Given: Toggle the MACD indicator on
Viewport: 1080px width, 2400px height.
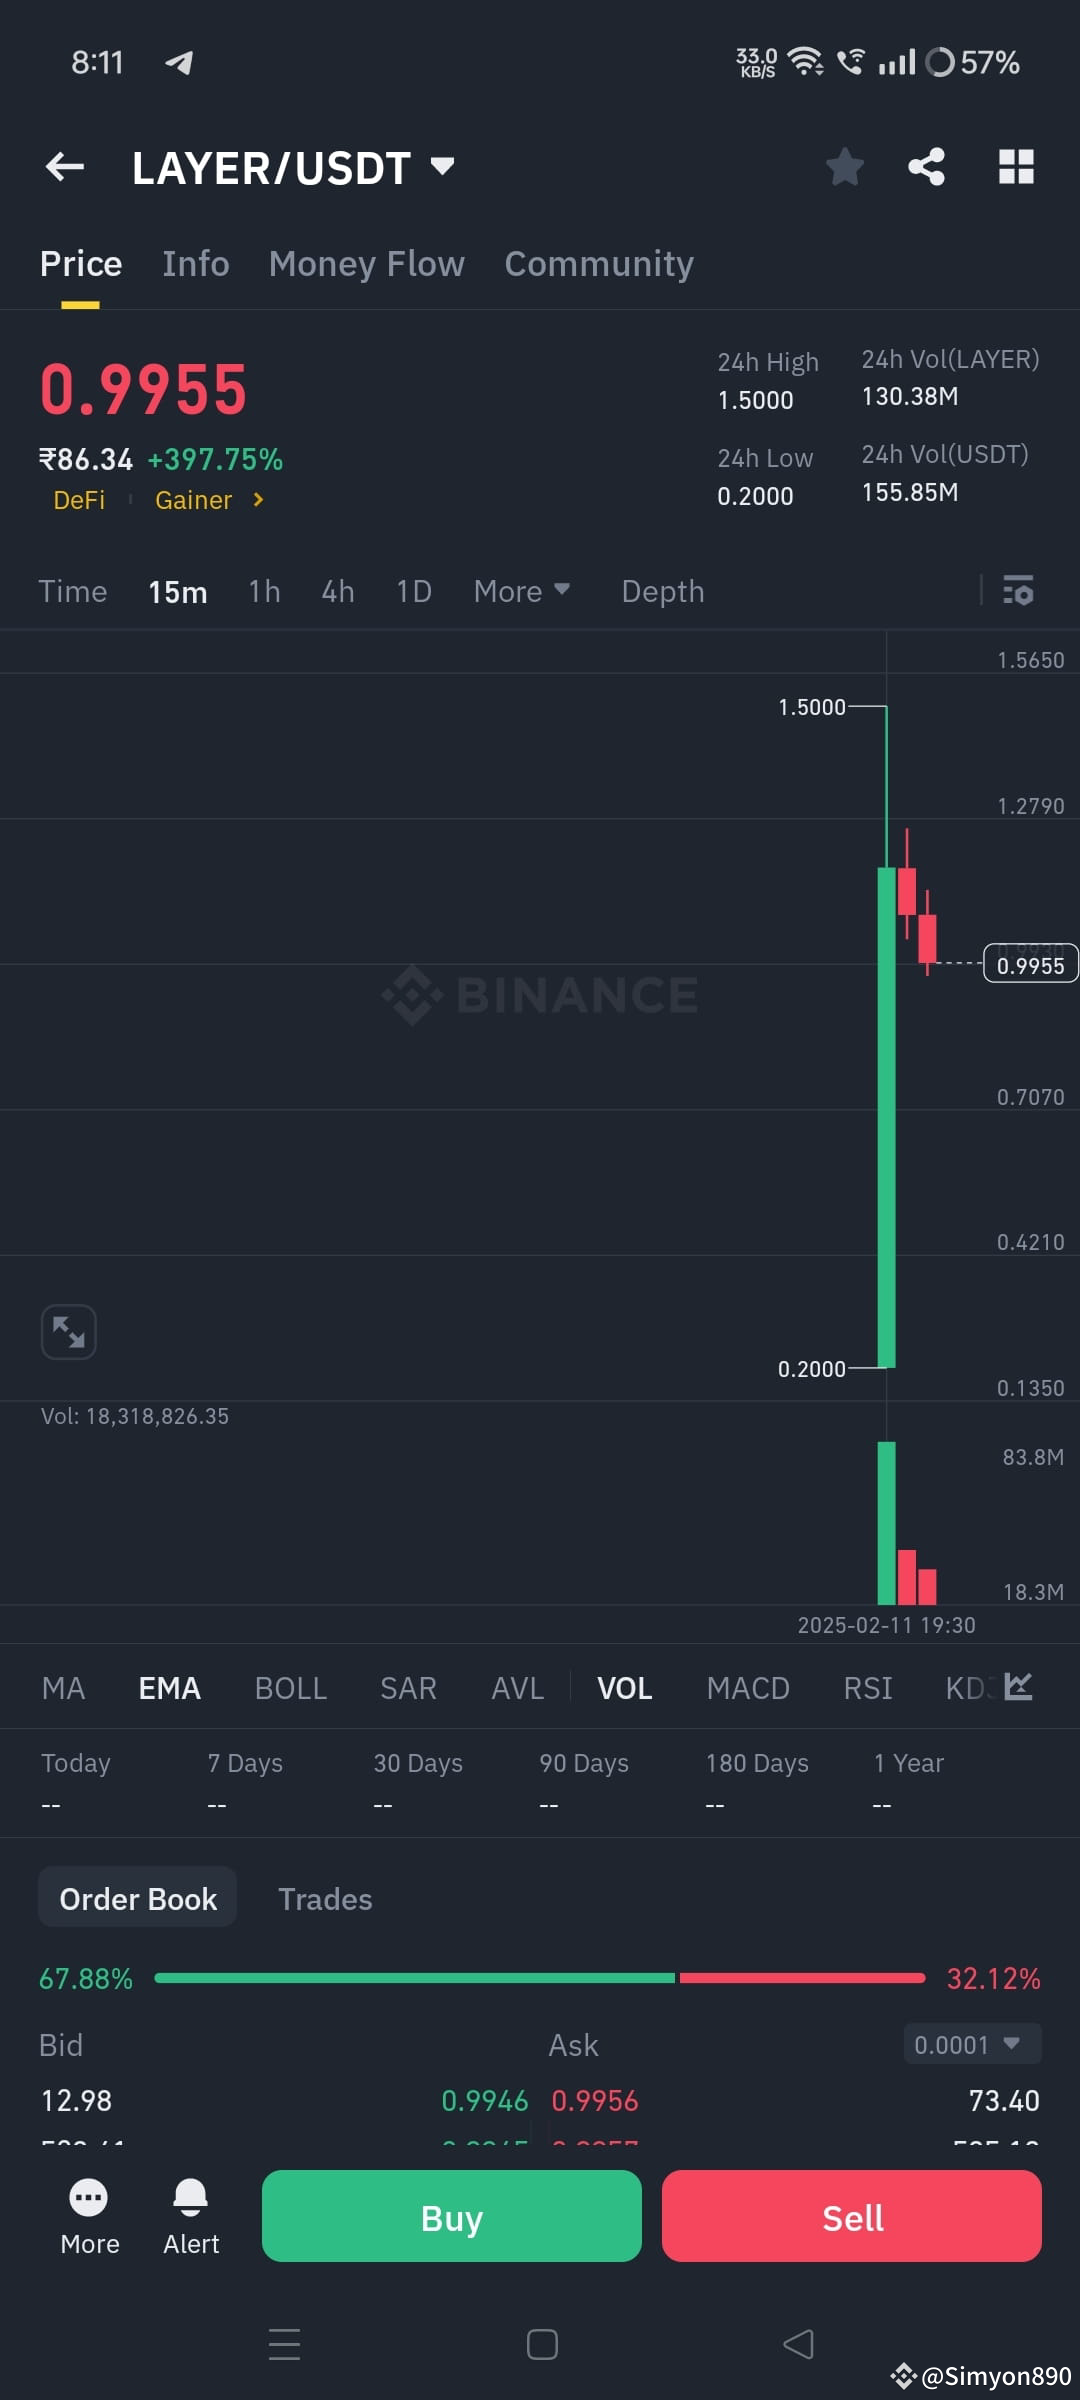Looking at the screenshot, I should click(747, 1687).
